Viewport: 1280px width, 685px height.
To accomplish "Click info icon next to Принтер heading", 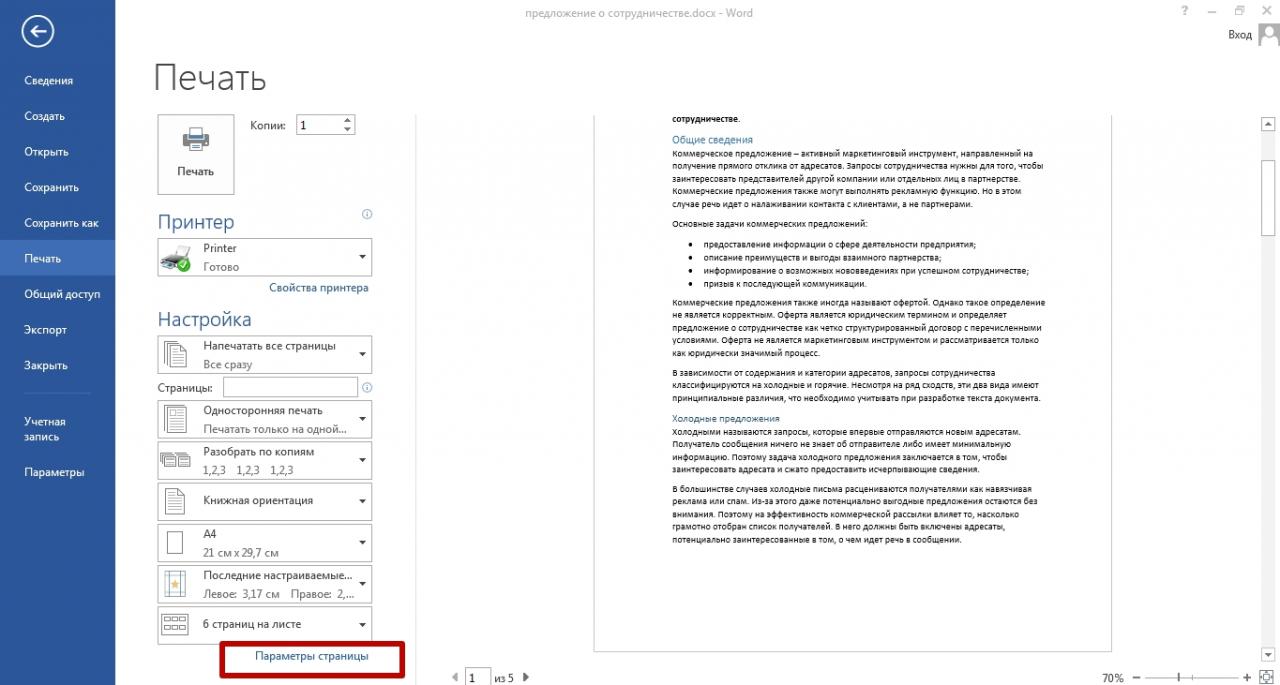I will coord(366,214).
